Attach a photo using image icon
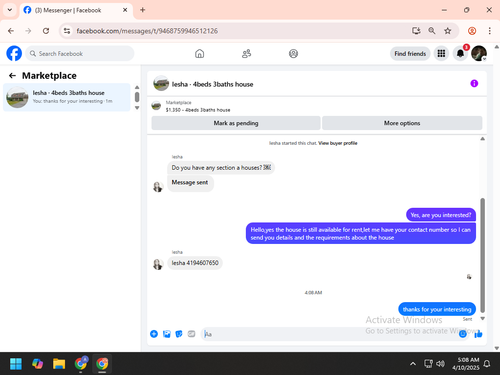The image size is (500, 375). click(x=167, y=334)
